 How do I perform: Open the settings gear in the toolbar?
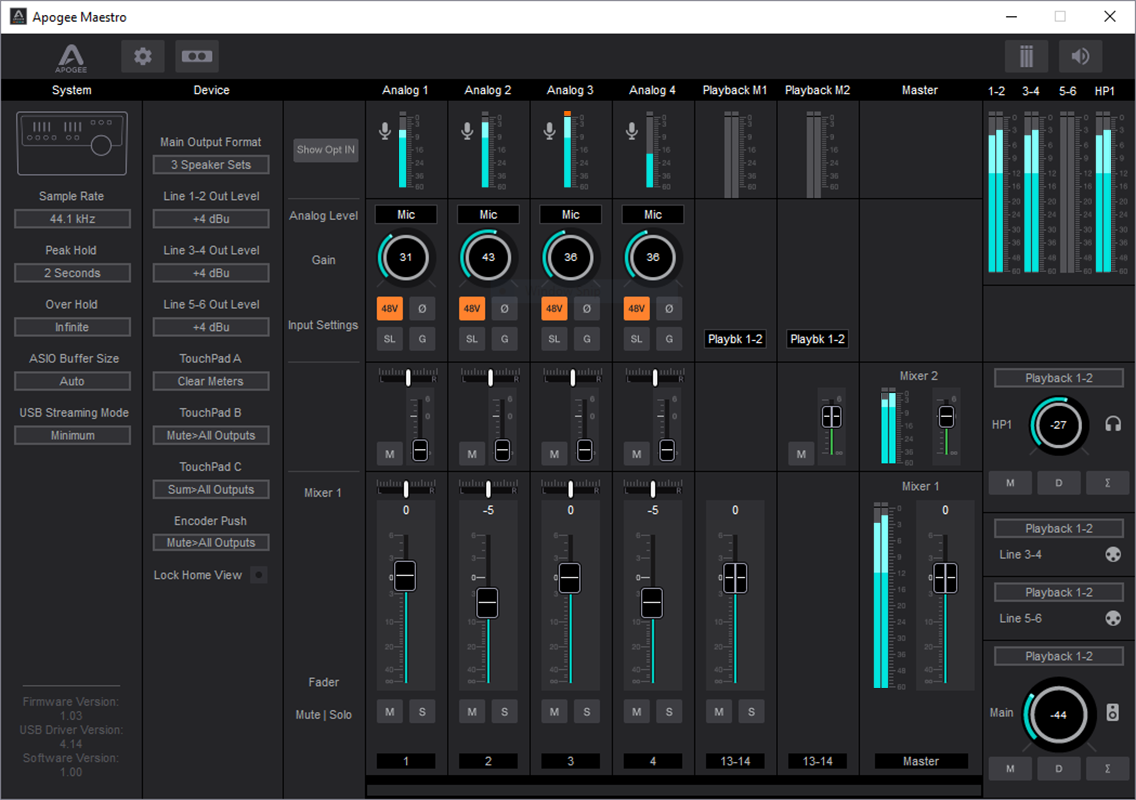click(x=142, y=56)
